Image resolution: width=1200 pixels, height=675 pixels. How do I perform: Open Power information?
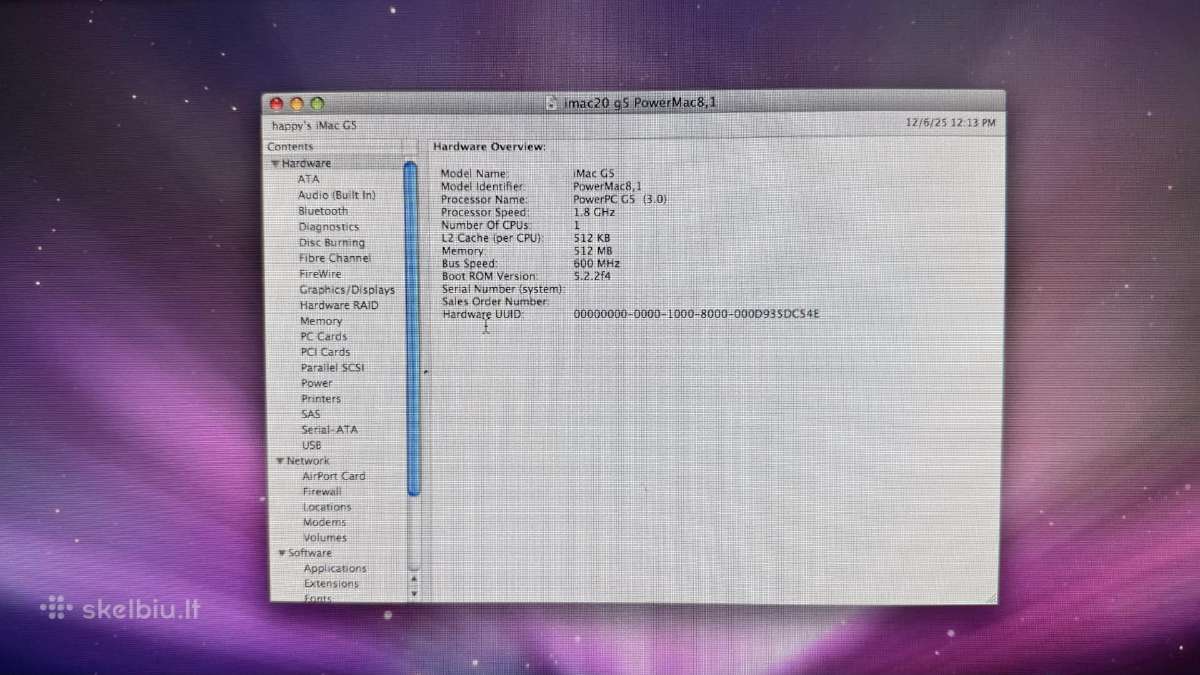tap(317, 383)
